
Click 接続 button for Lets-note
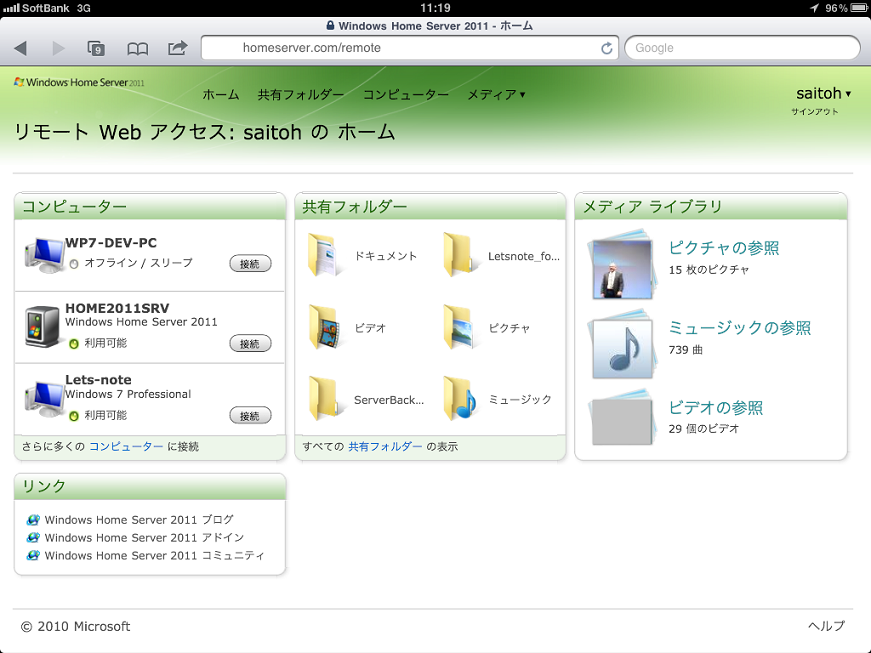click(x=250, y=415)
